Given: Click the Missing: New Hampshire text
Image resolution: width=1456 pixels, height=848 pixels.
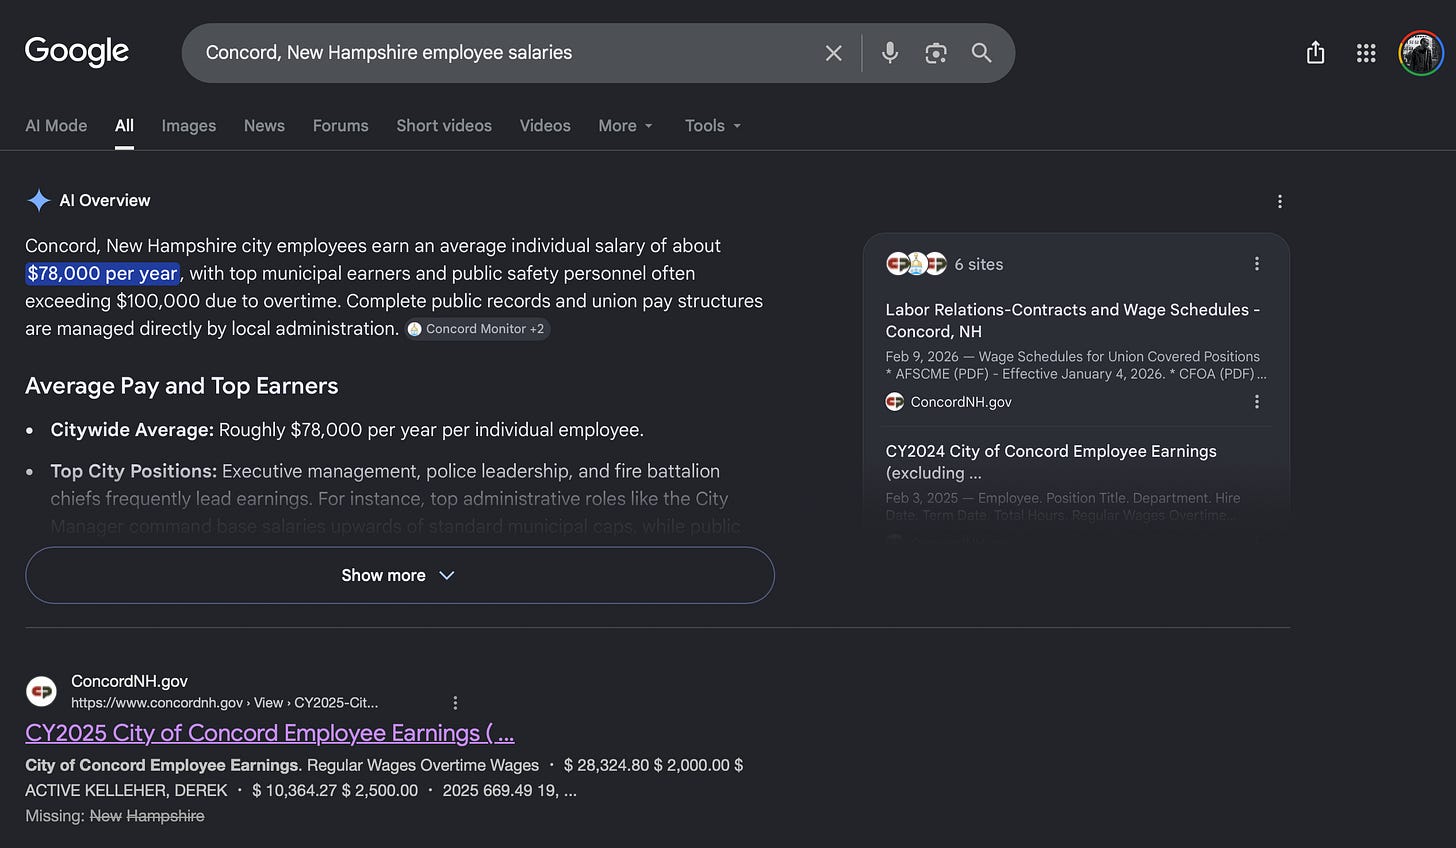Looking at the screenshot, I should click(x=115, y=816).
